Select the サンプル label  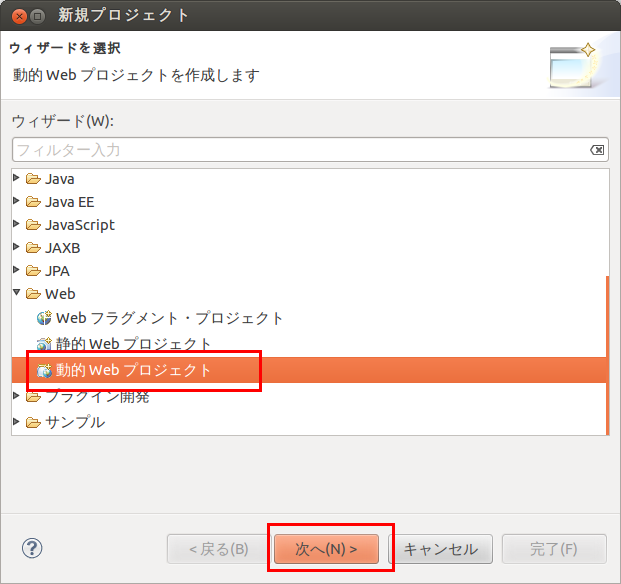75,422
